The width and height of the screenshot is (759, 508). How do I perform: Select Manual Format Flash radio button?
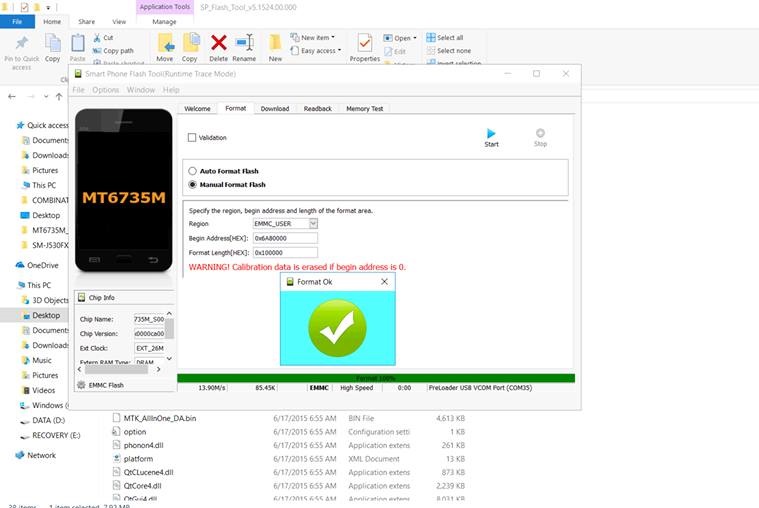193,185
